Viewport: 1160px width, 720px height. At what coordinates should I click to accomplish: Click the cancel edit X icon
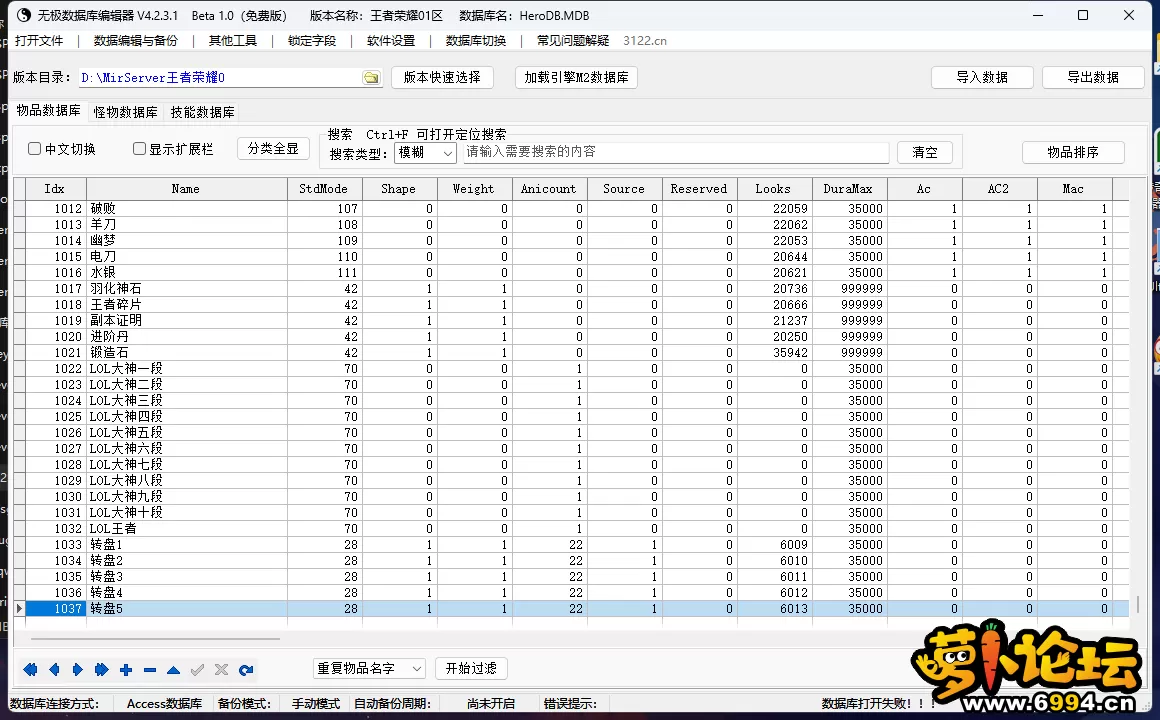point(221,670)
